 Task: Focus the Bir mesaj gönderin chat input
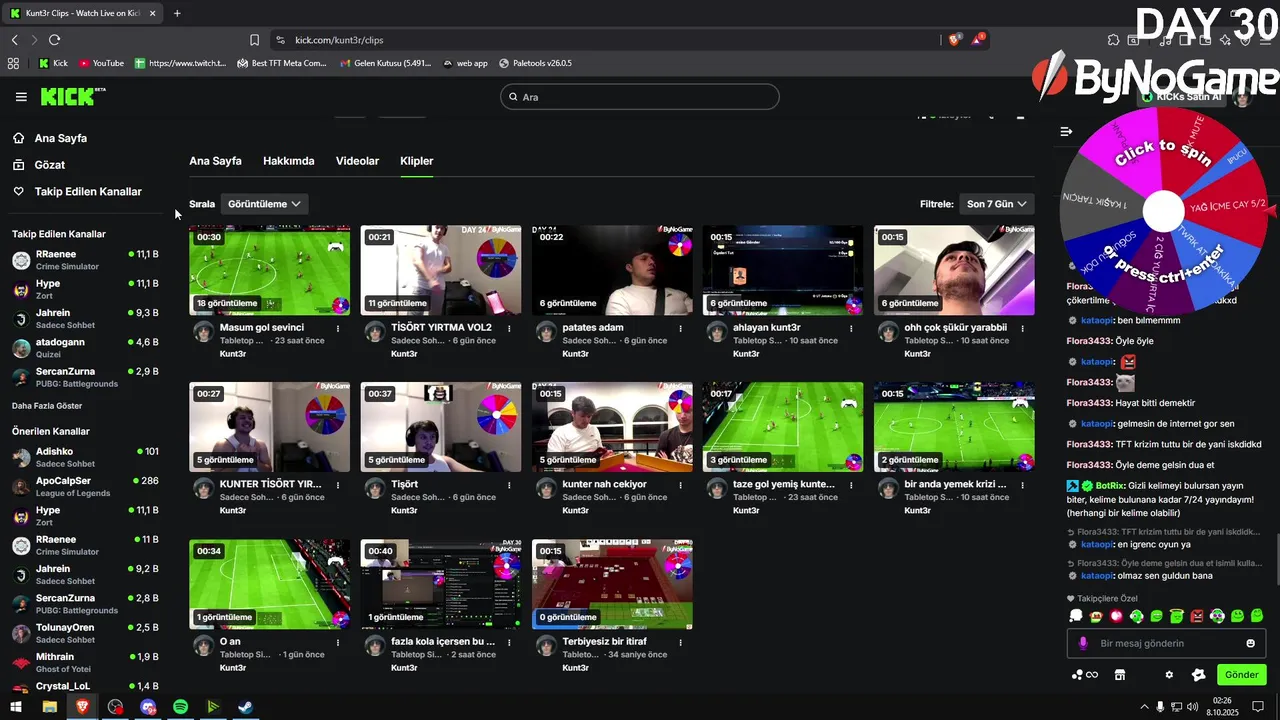point(1166,643)
